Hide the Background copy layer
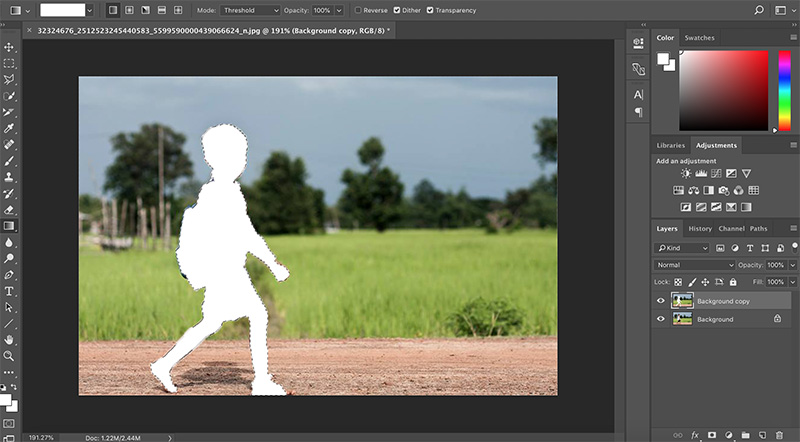This screenshot has height=442, width=800. click(661, 301)
